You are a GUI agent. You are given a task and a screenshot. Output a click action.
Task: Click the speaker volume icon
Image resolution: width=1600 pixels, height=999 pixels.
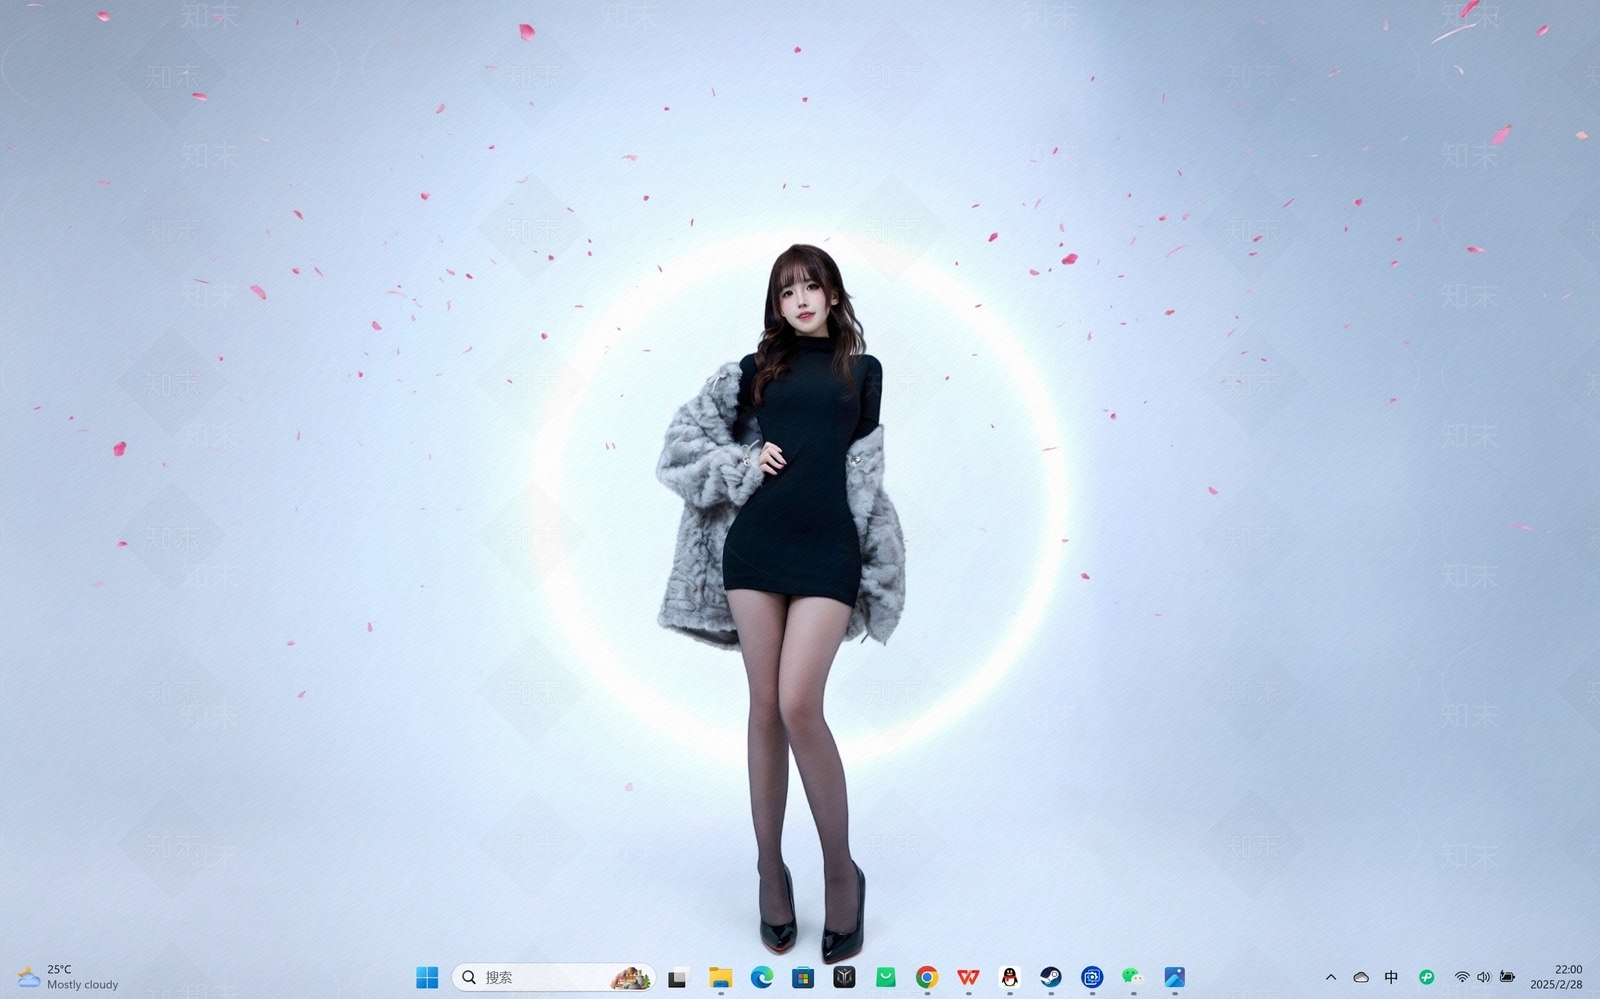point(1484,977)
